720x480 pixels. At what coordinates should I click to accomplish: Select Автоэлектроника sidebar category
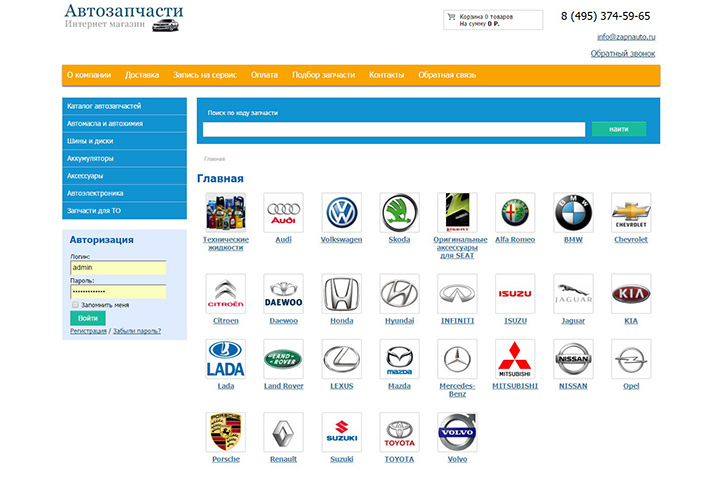pyautogui.click(x=124, y=193)
